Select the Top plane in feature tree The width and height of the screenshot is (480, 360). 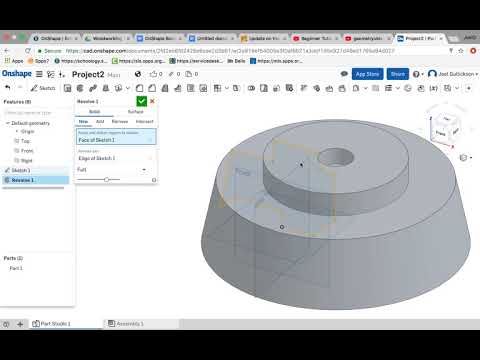(x=25, y=141)
